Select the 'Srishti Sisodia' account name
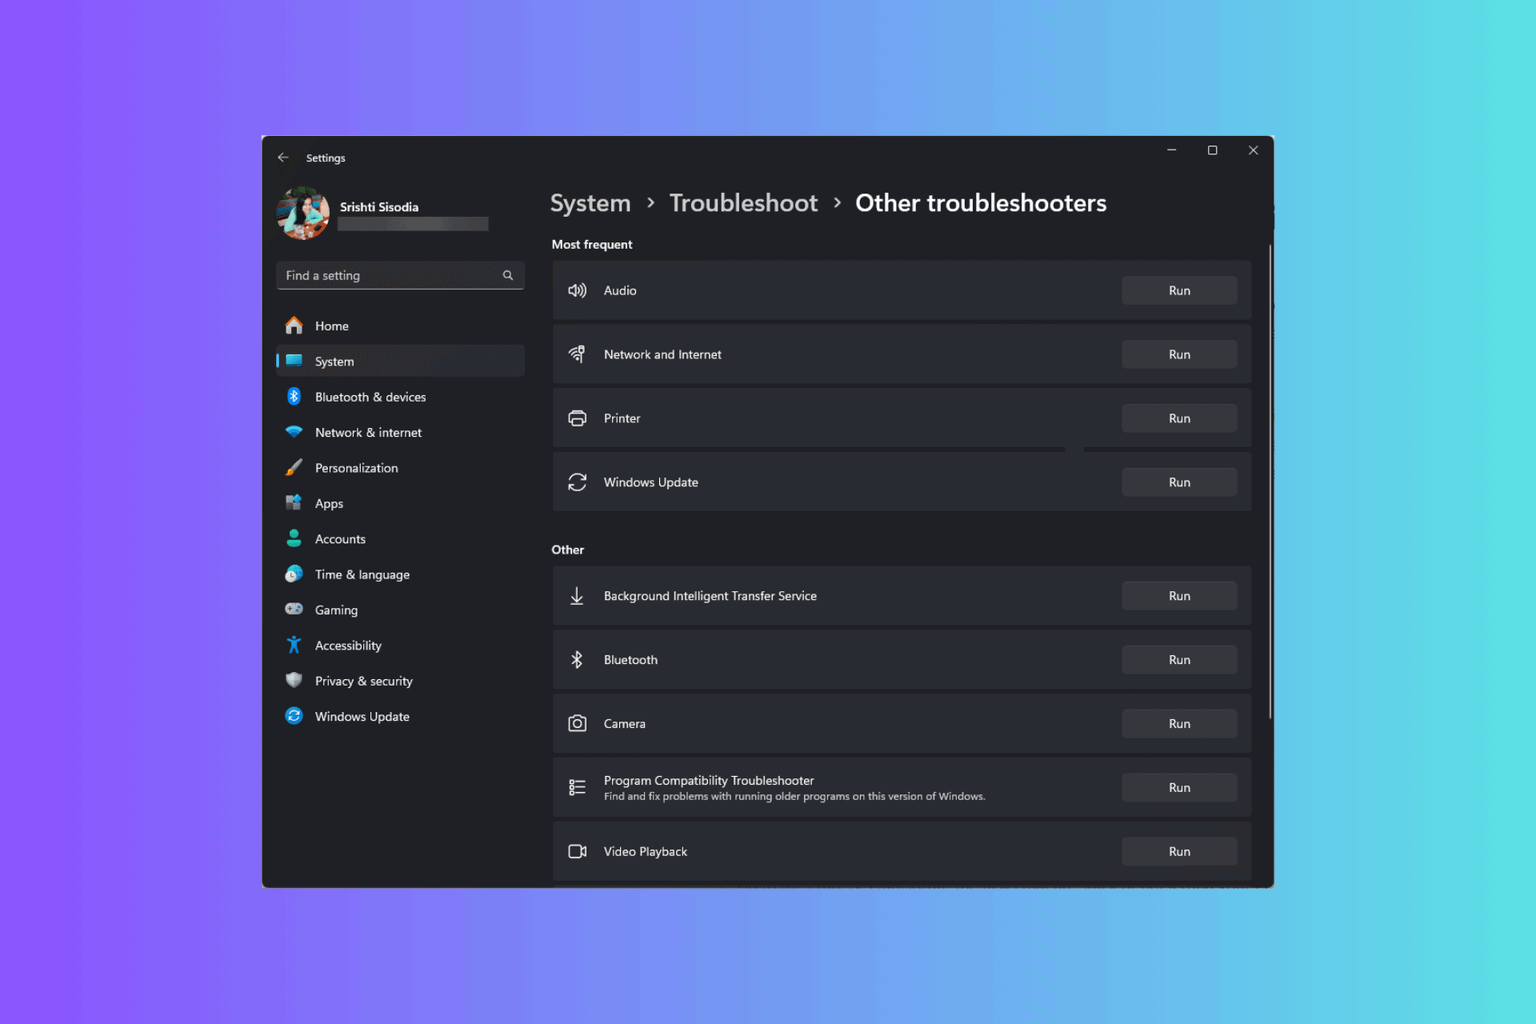The height and width of the screenshot is (1024, 1536). click(379, 207)
